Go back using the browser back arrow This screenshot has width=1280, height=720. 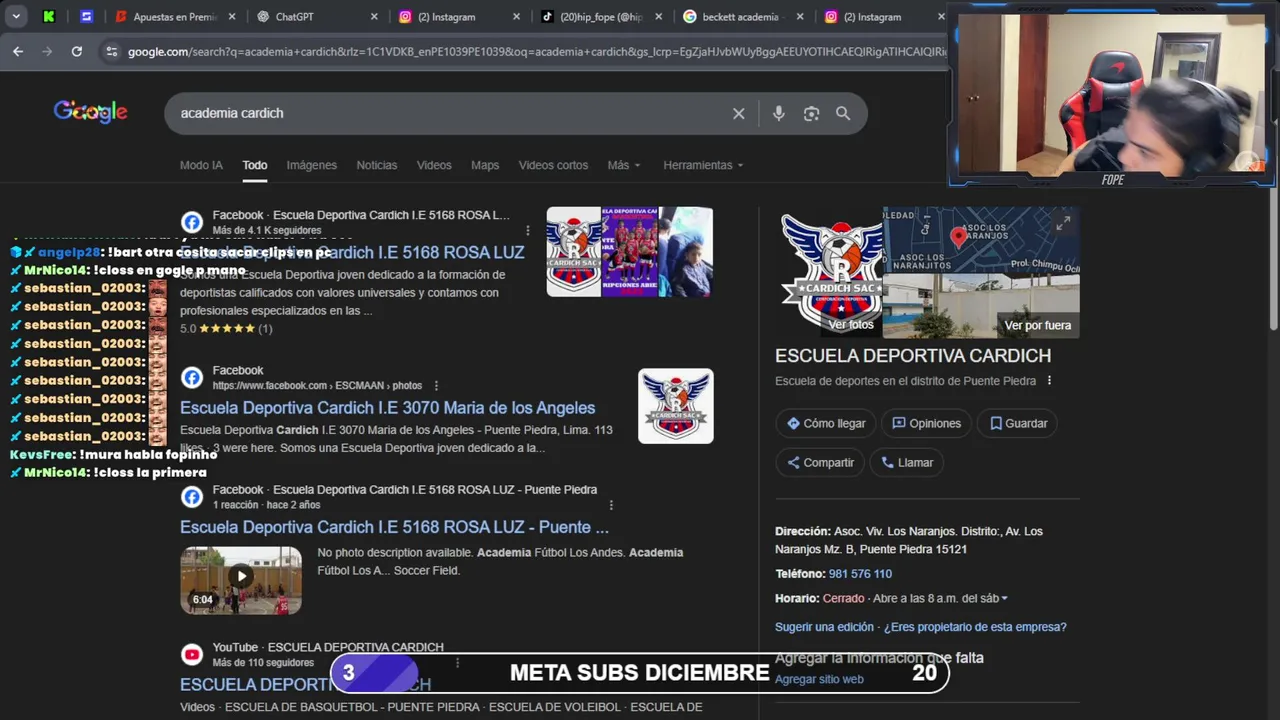(18, 51)
